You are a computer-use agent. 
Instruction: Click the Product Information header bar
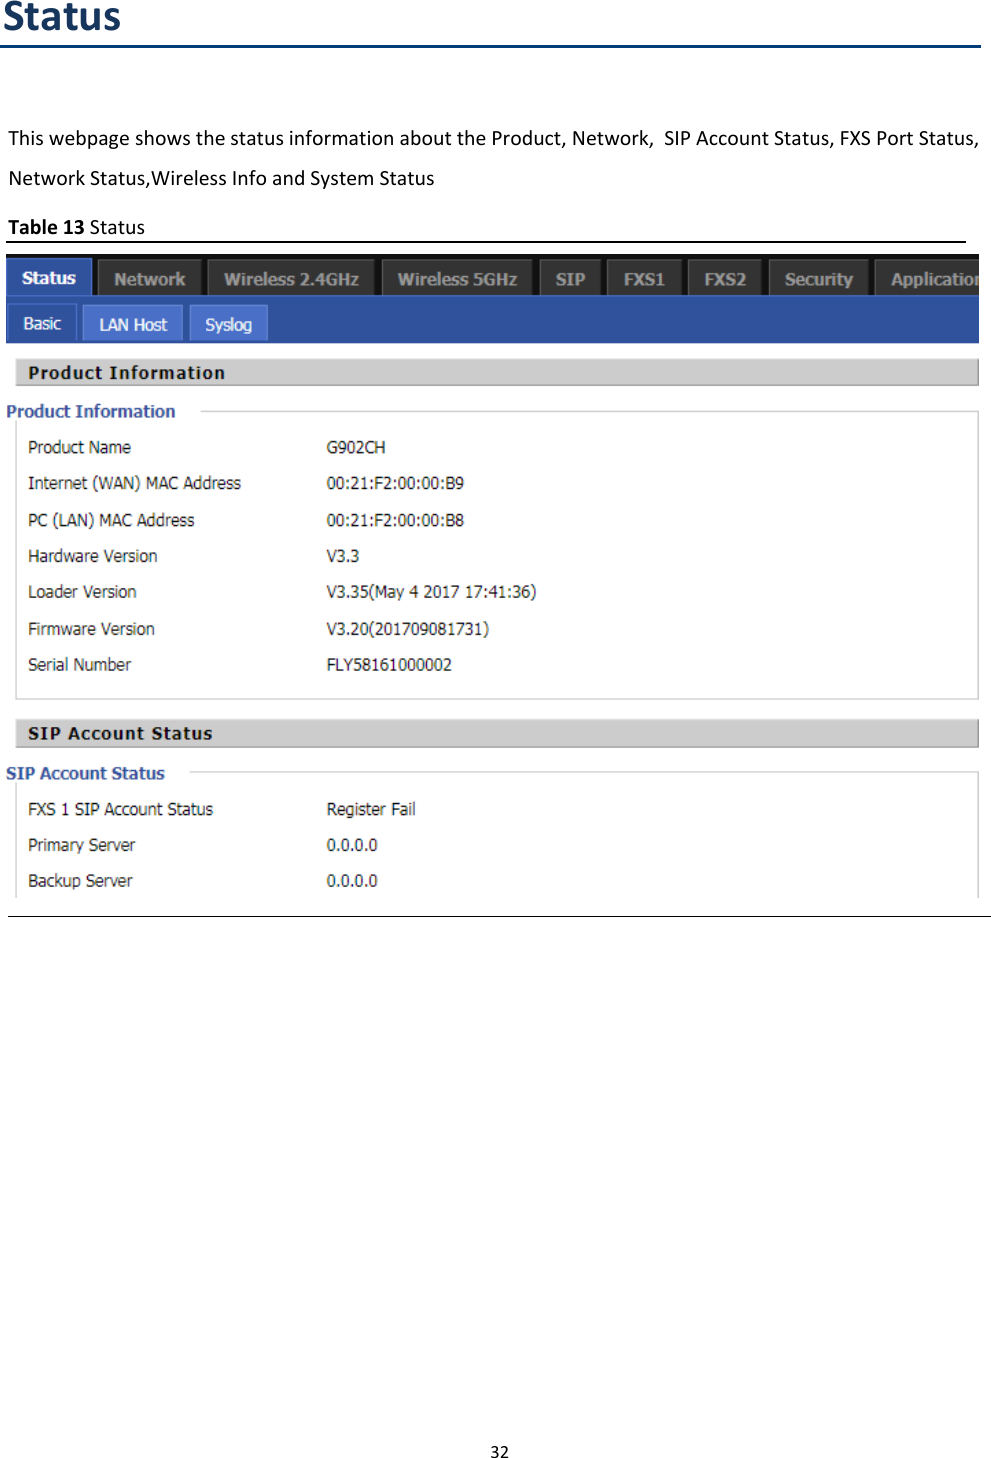tap(127, 372)
